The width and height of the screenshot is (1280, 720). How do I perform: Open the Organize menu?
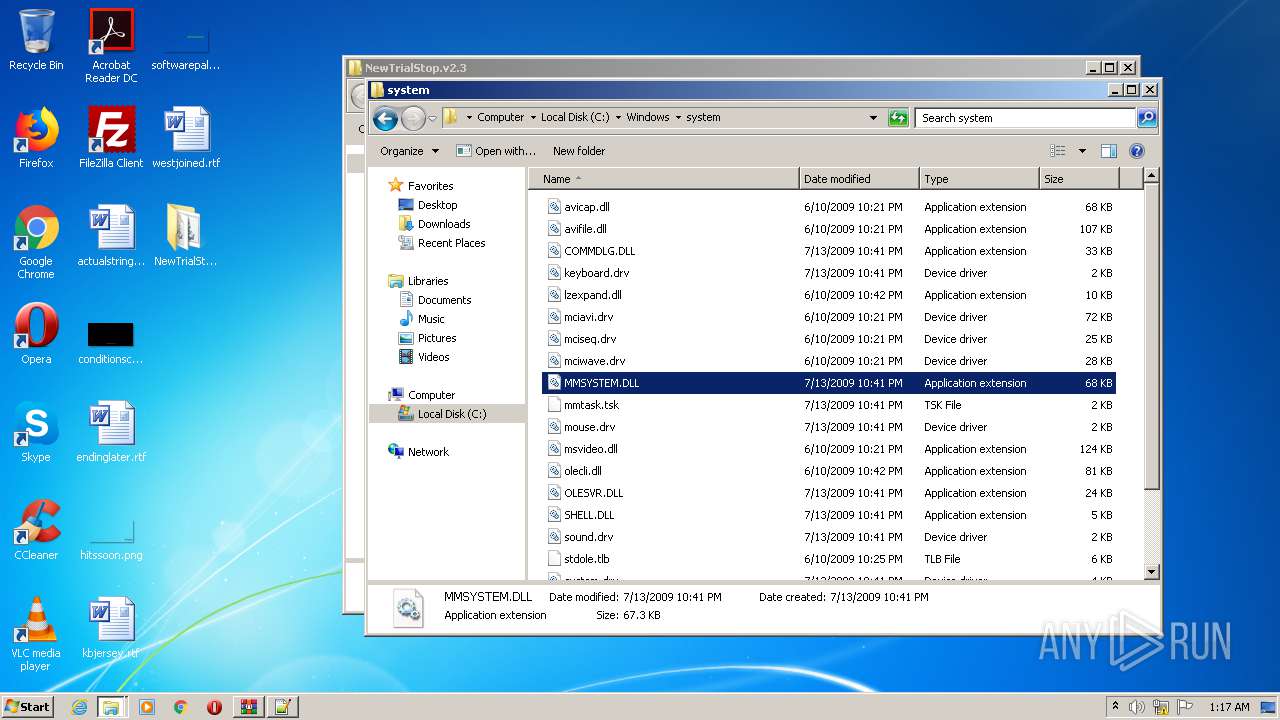[409, 151]
